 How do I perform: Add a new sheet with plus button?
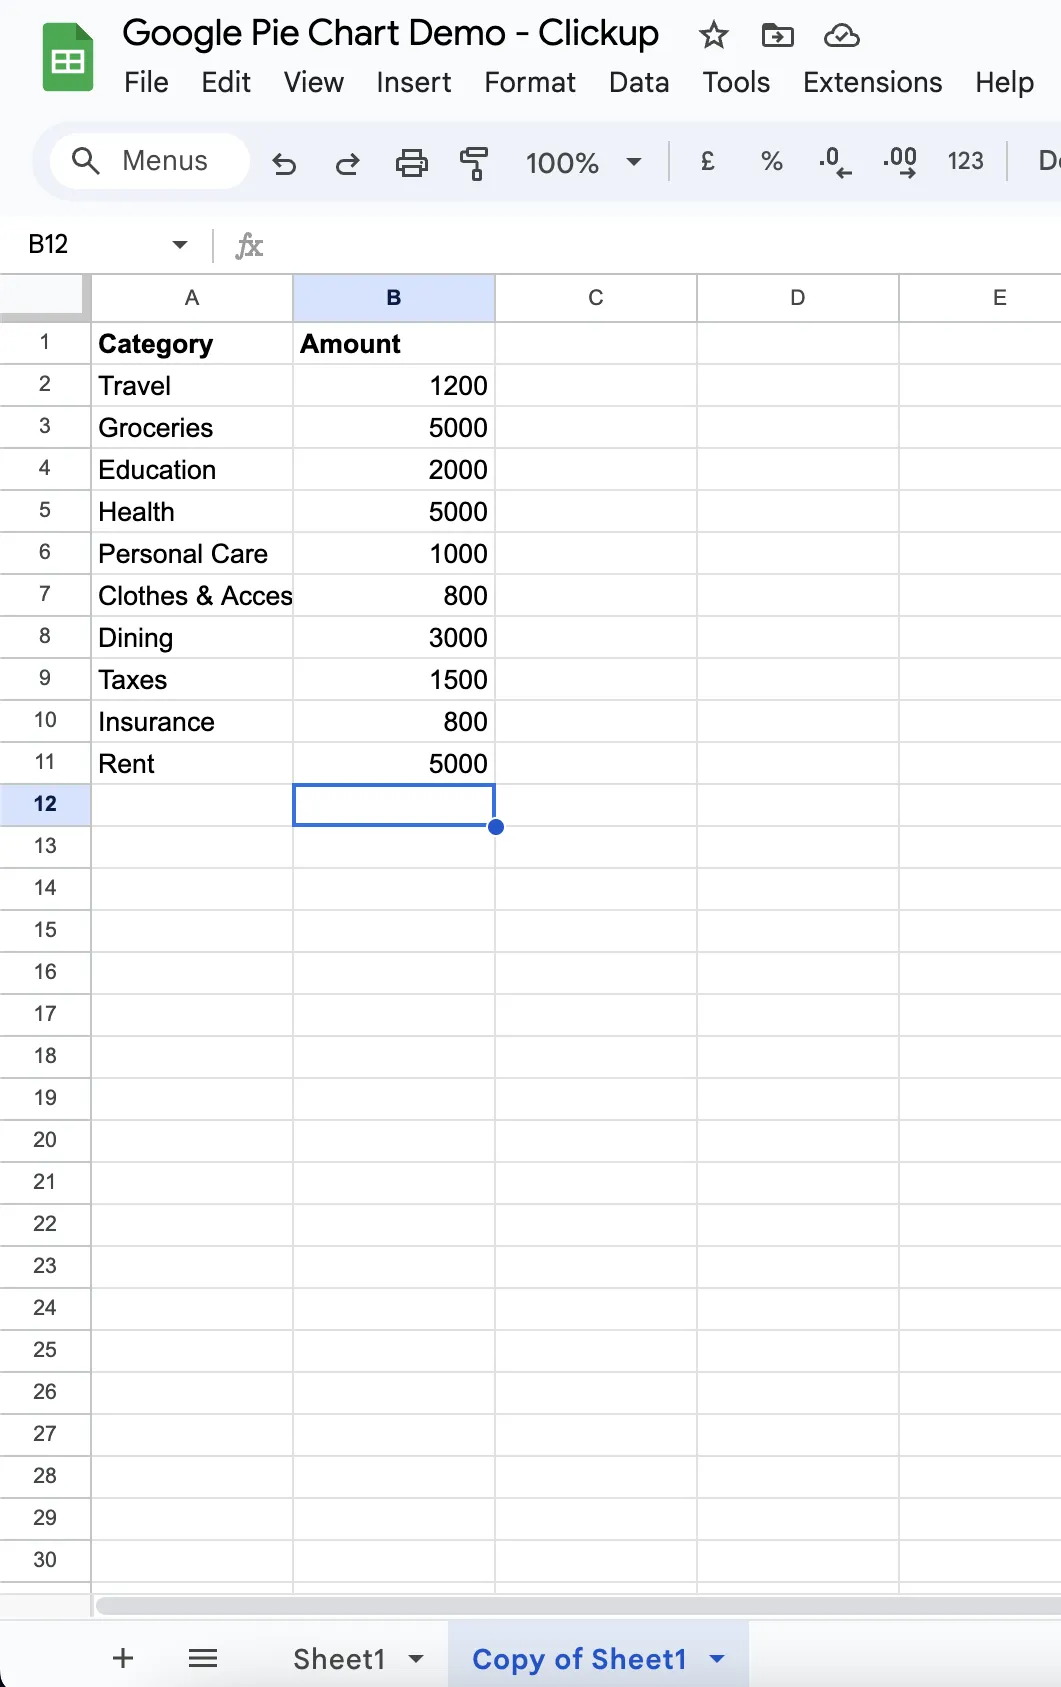(x=123, y=1658)
